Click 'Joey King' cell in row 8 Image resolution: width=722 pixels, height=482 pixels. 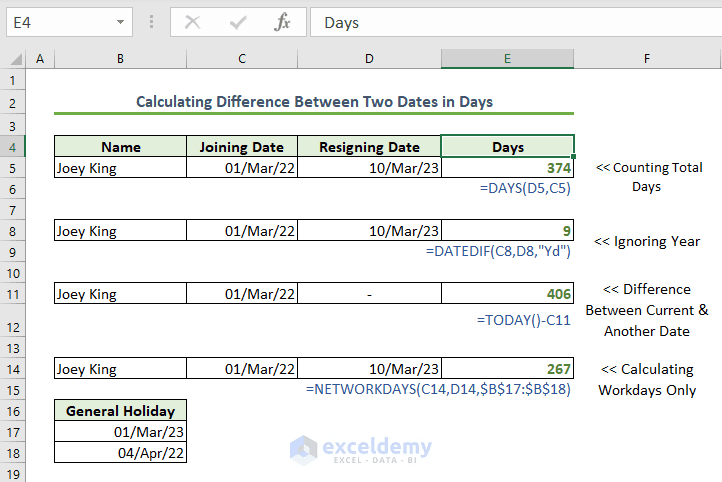tap(121, 231)
